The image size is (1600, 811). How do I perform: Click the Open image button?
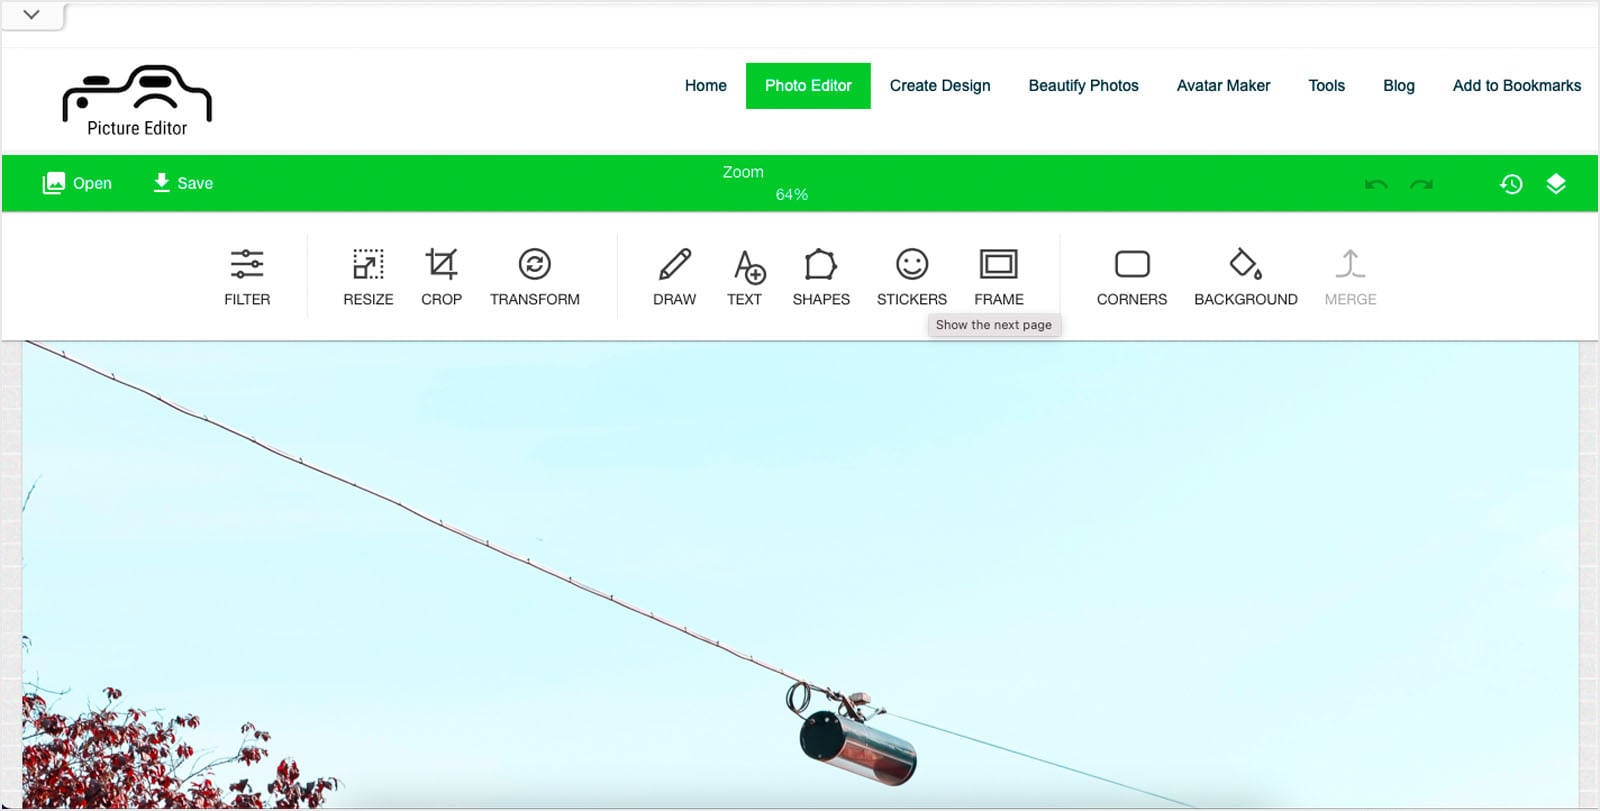[x=77, y=183]
